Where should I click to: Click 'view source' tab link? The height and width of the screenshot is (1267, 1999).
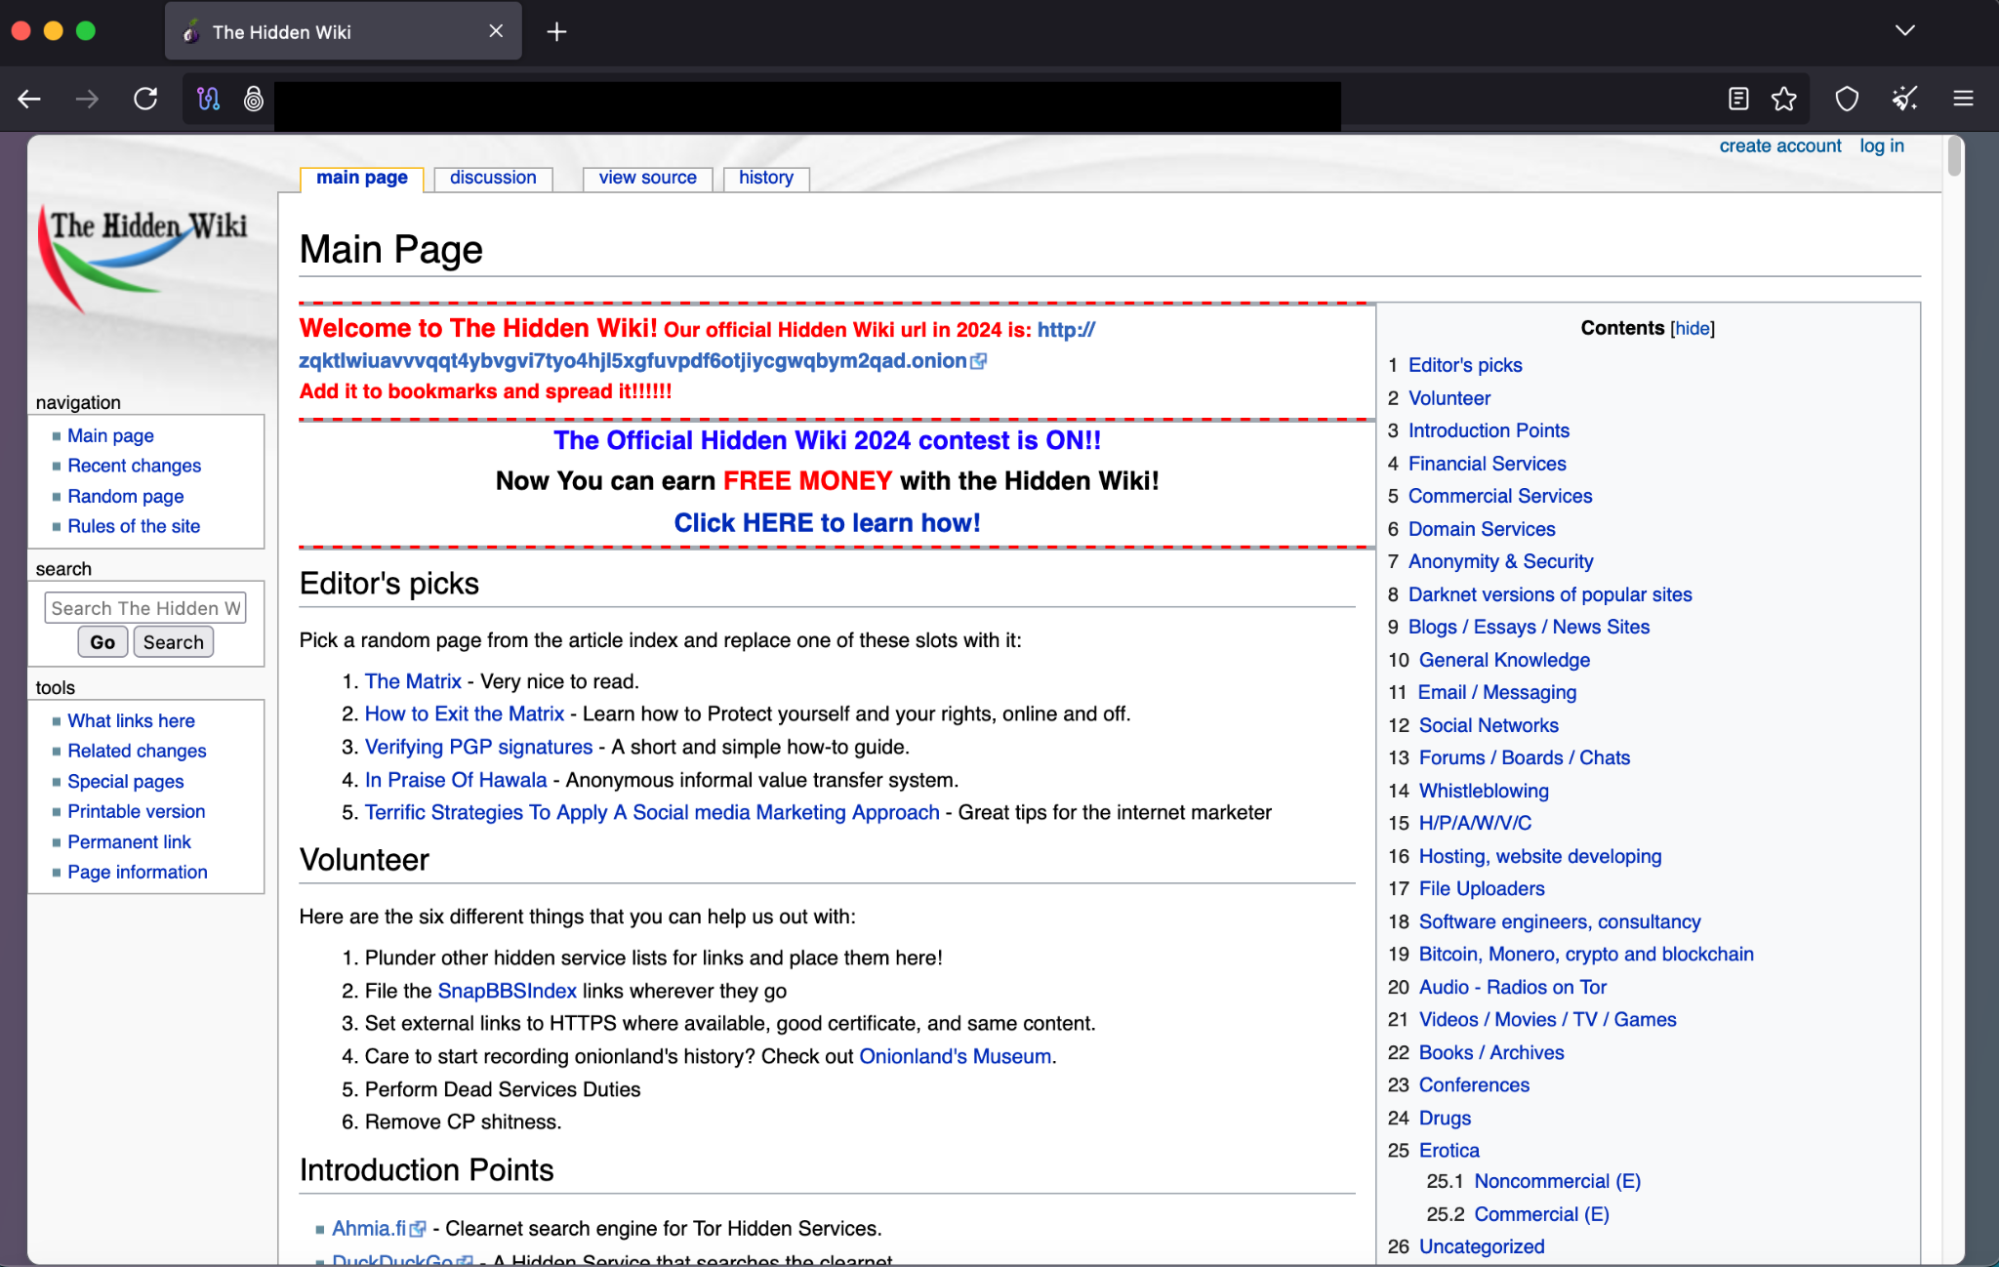click(x=647, y=178)
